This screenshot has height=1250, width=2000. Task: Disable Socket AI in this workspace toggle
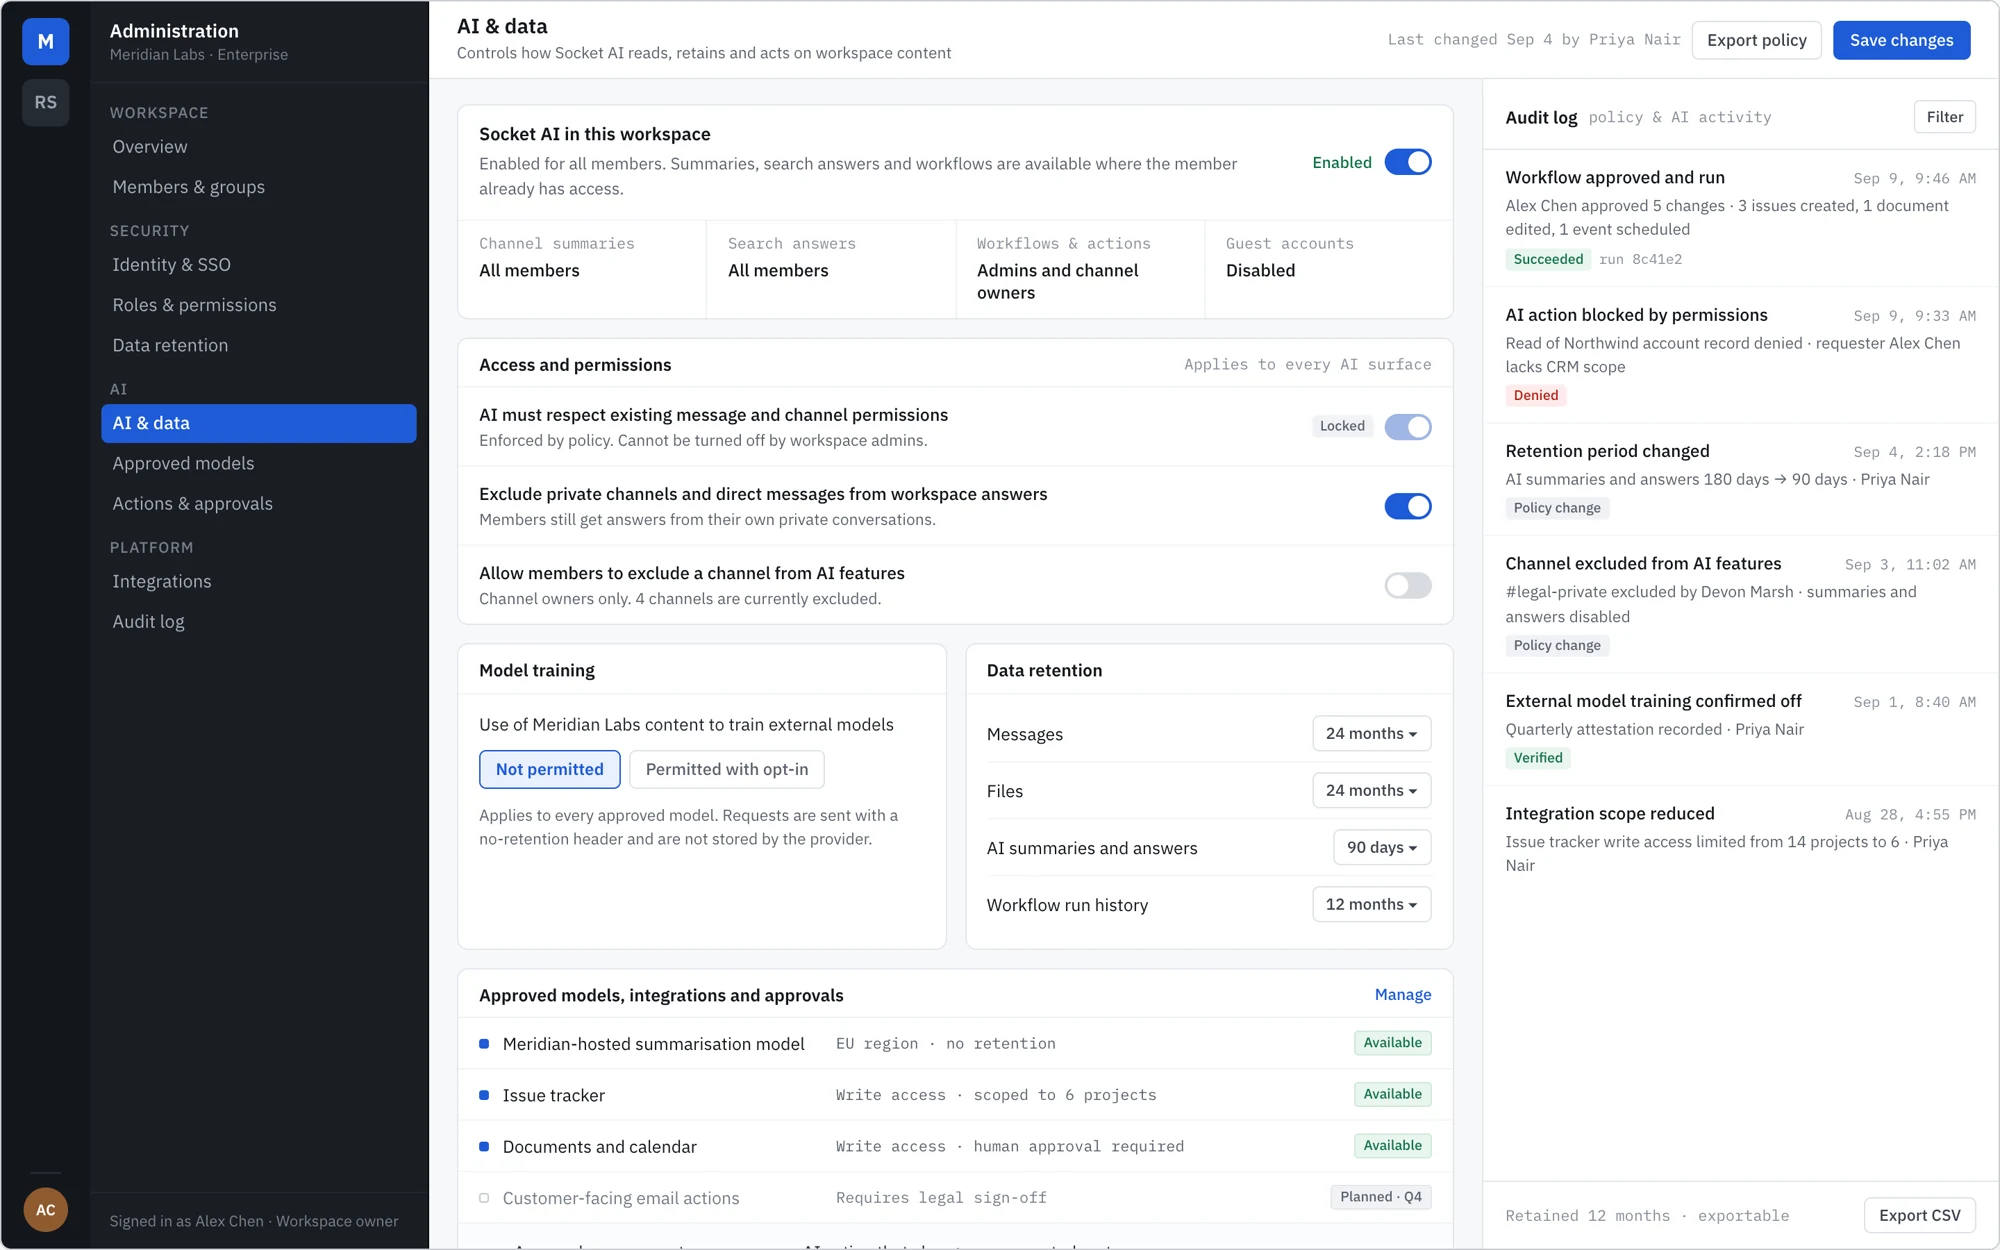click(1407, 162)
